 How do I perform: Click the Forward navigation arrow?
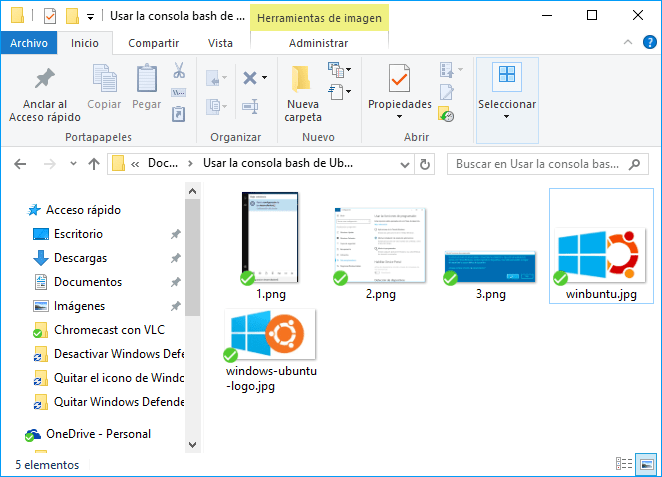click(50, 164)
